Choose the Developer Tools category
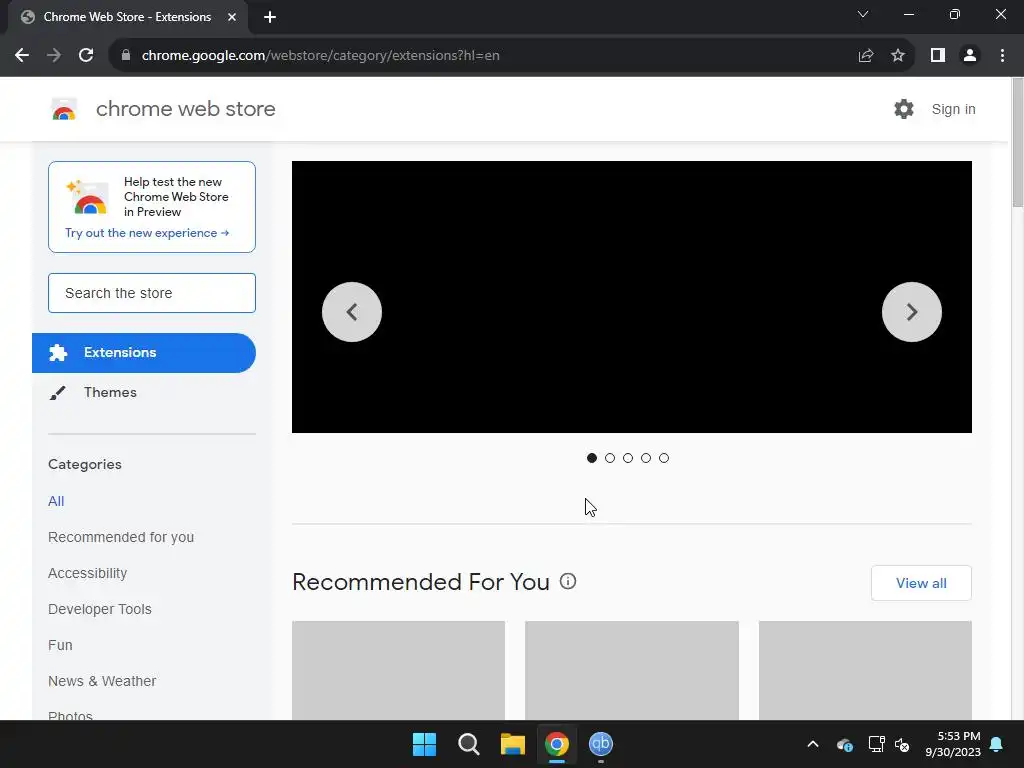 [x=100, y=609]
